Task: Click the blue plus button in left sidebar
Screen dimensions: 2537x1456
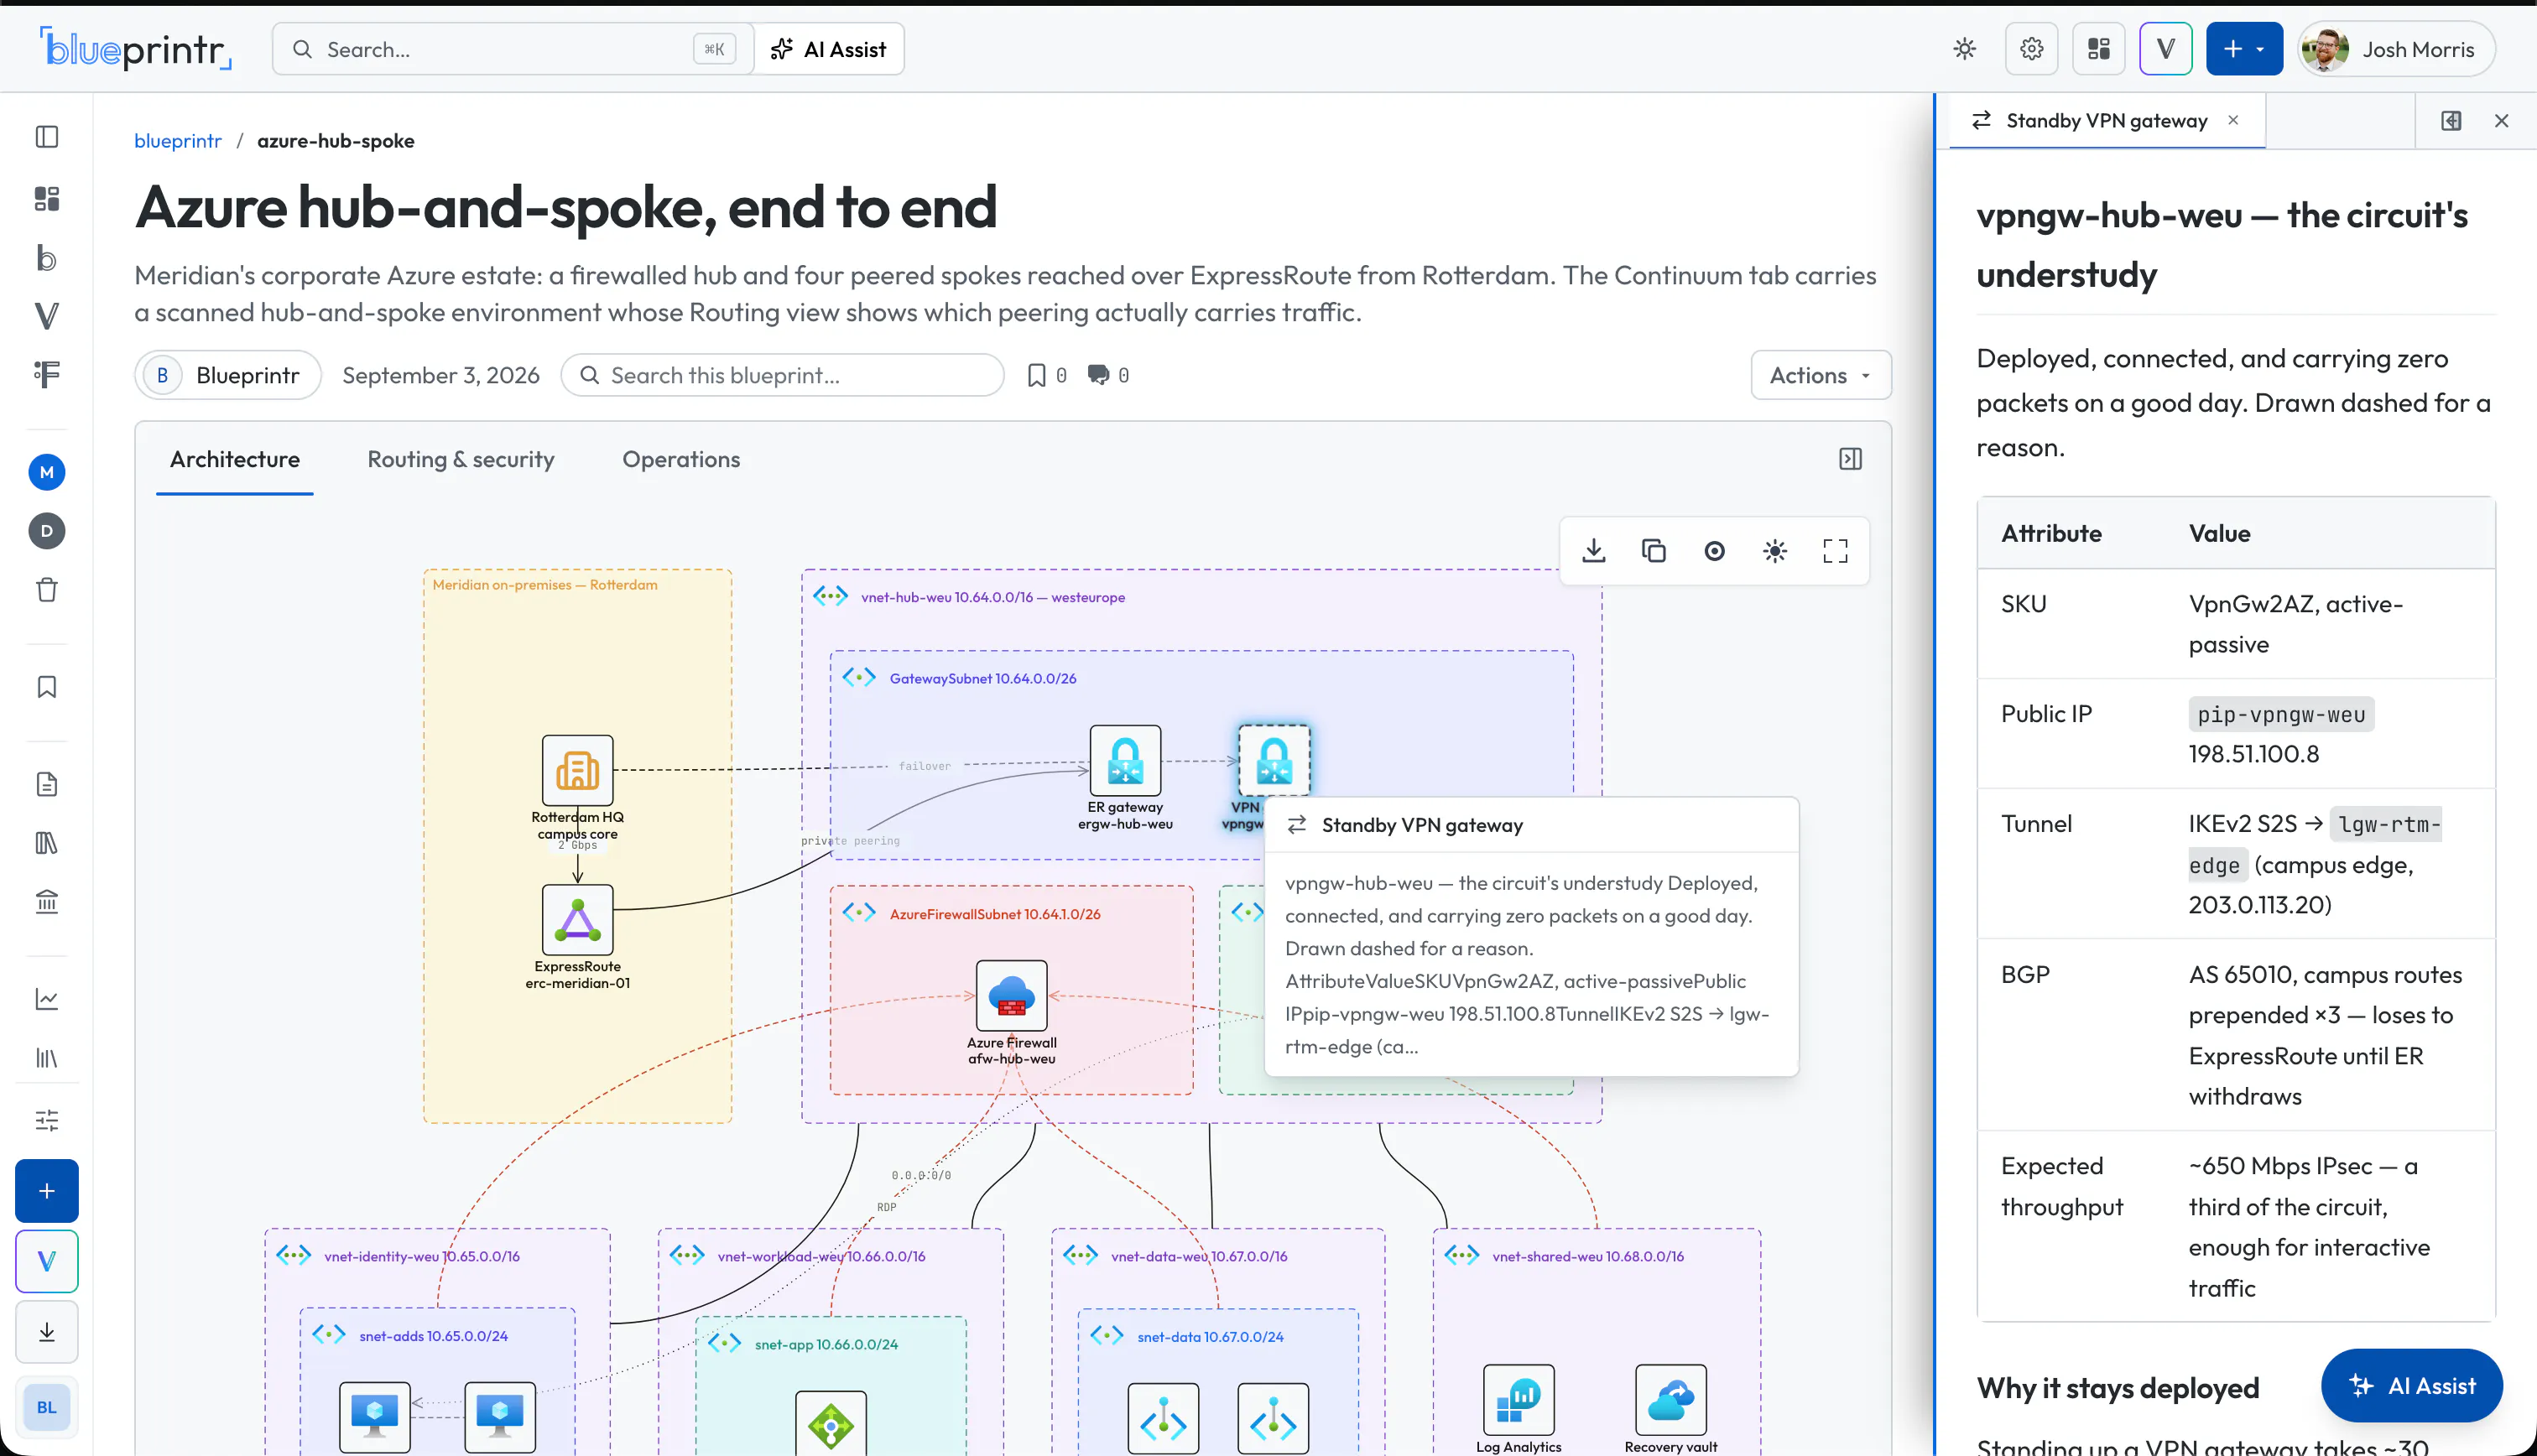Action: [x=47, y=1191]
